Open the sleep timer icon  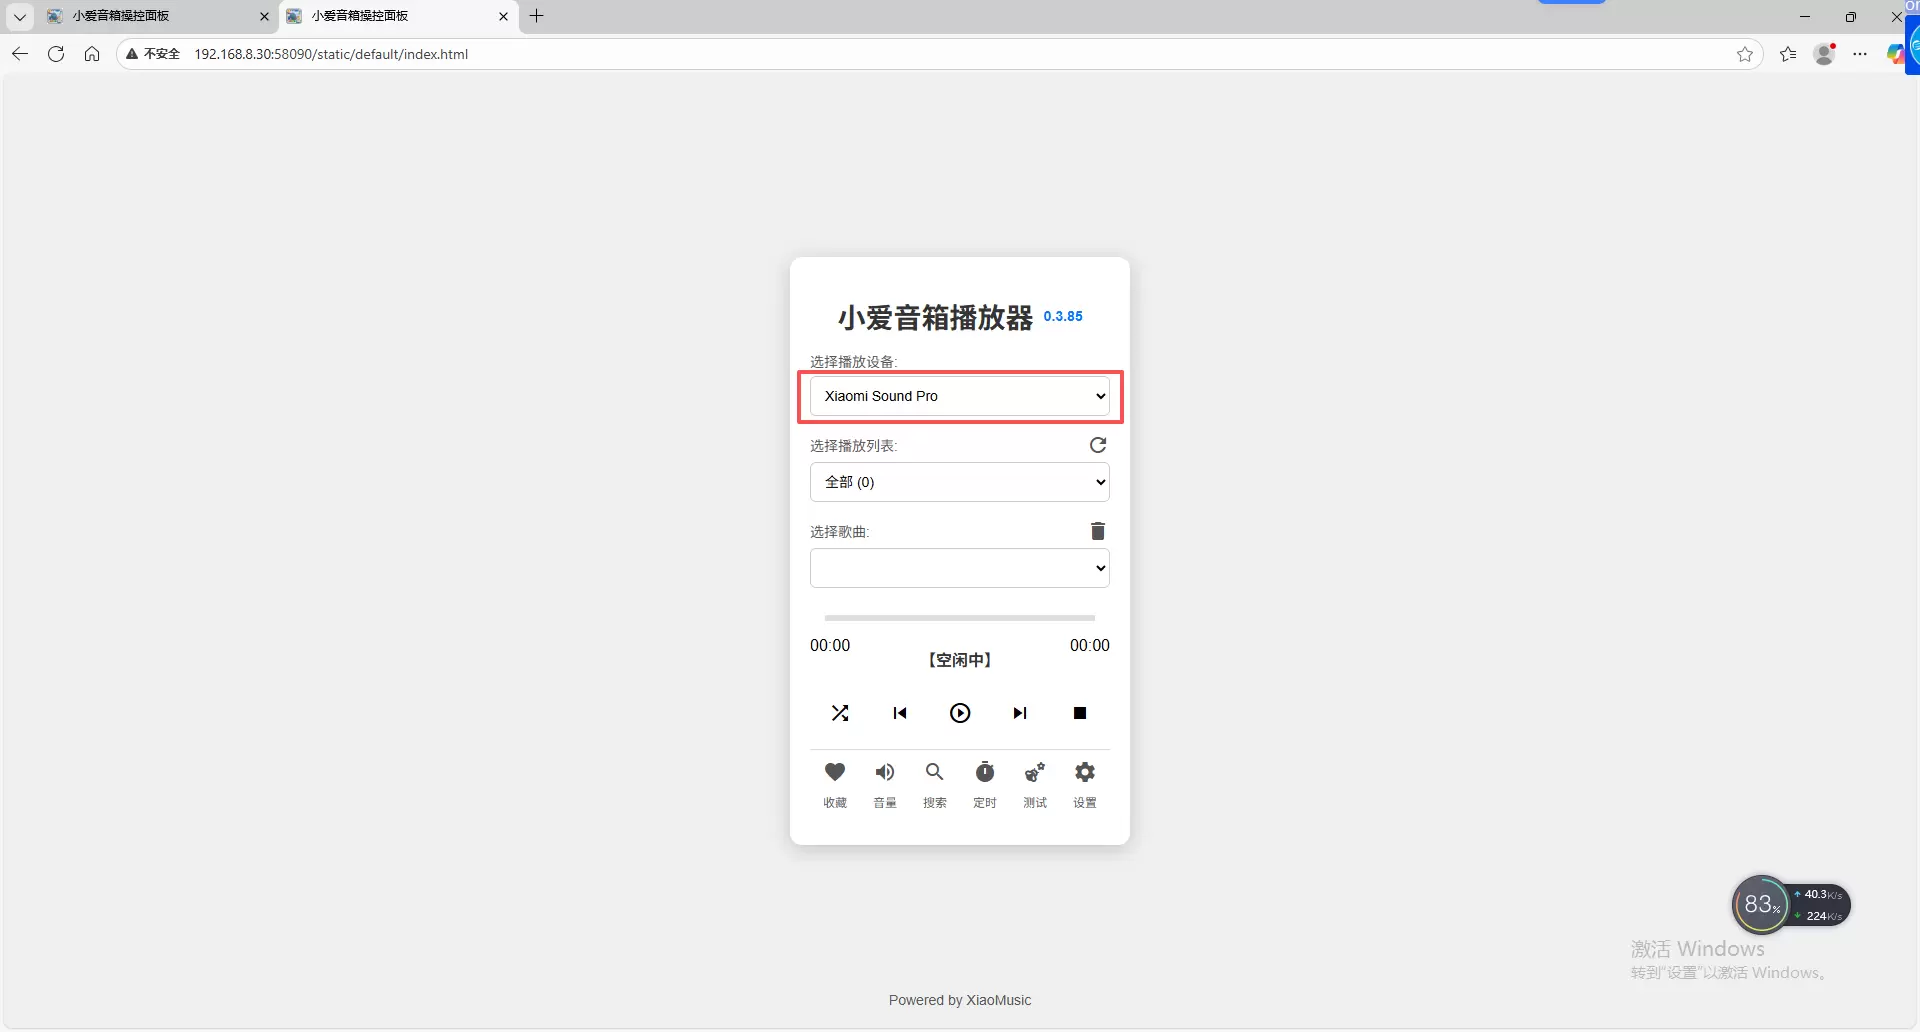985,773
